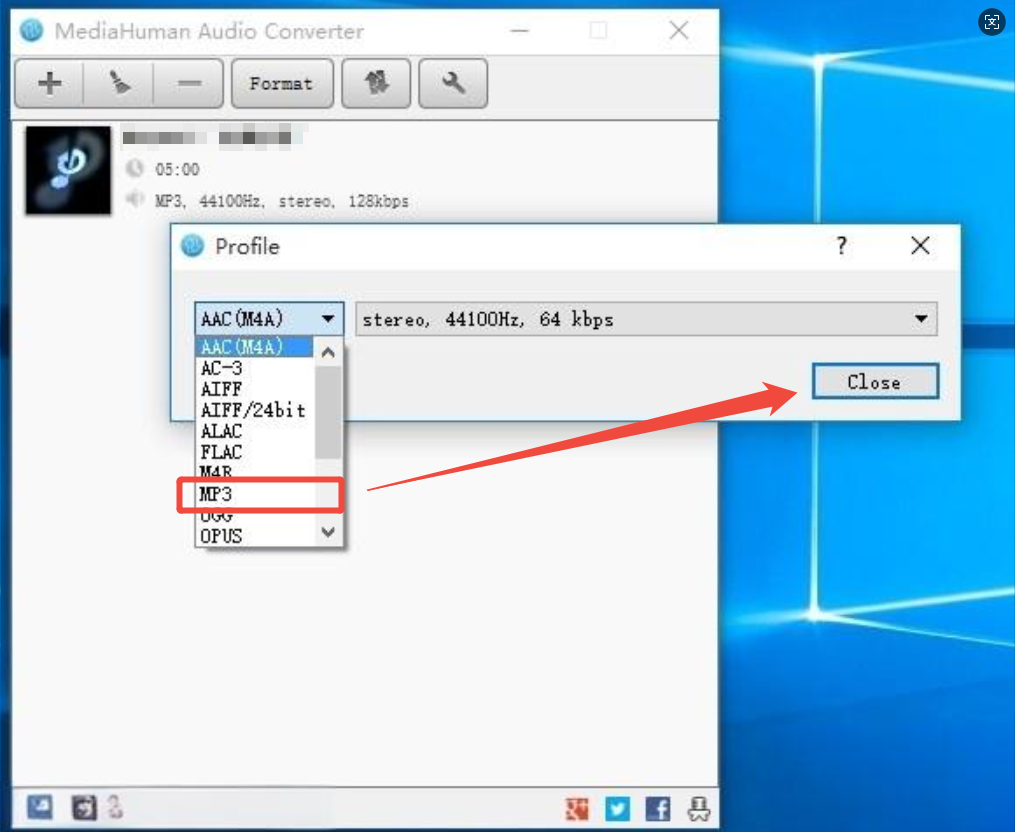Open the Facebook icon in the status bar

tap(658, 809)
